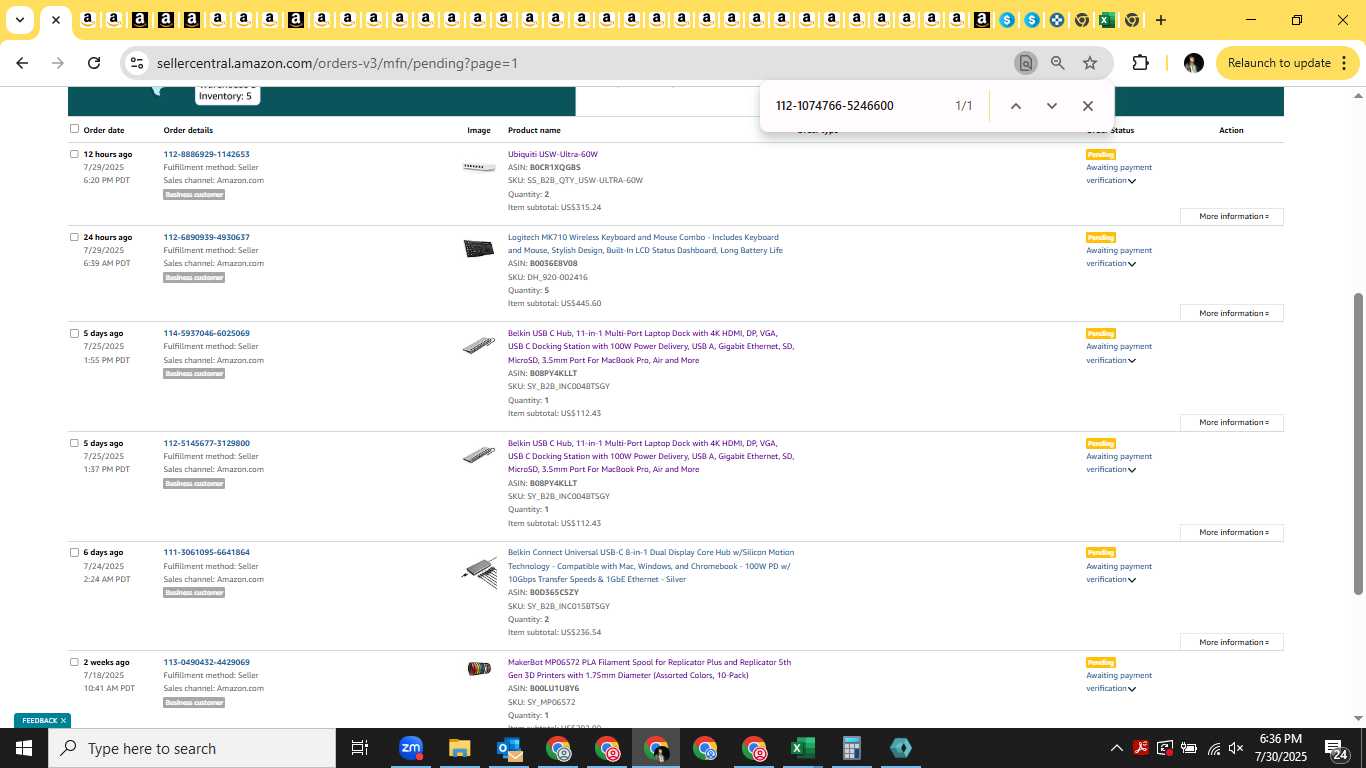Open Excel from the taskbar
The height and width of the screenshot is (768, 1366).
pyautogui.click(x=802, y=748)
